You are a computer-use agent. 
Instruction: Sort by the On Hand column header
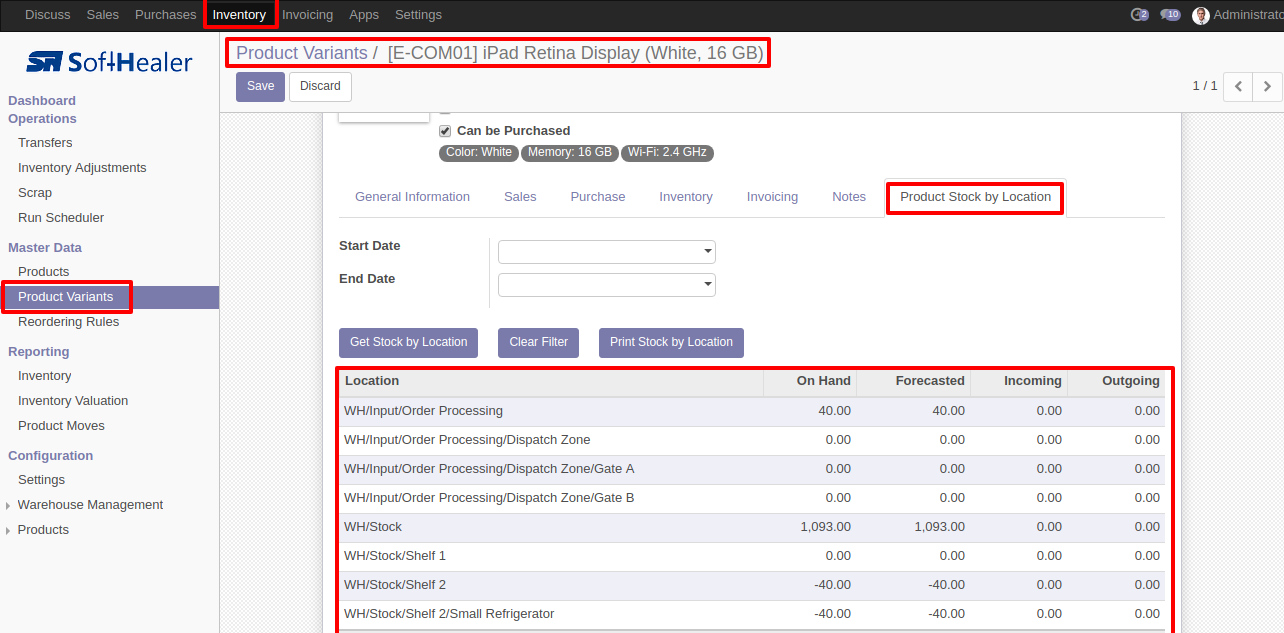pos(810,381)
